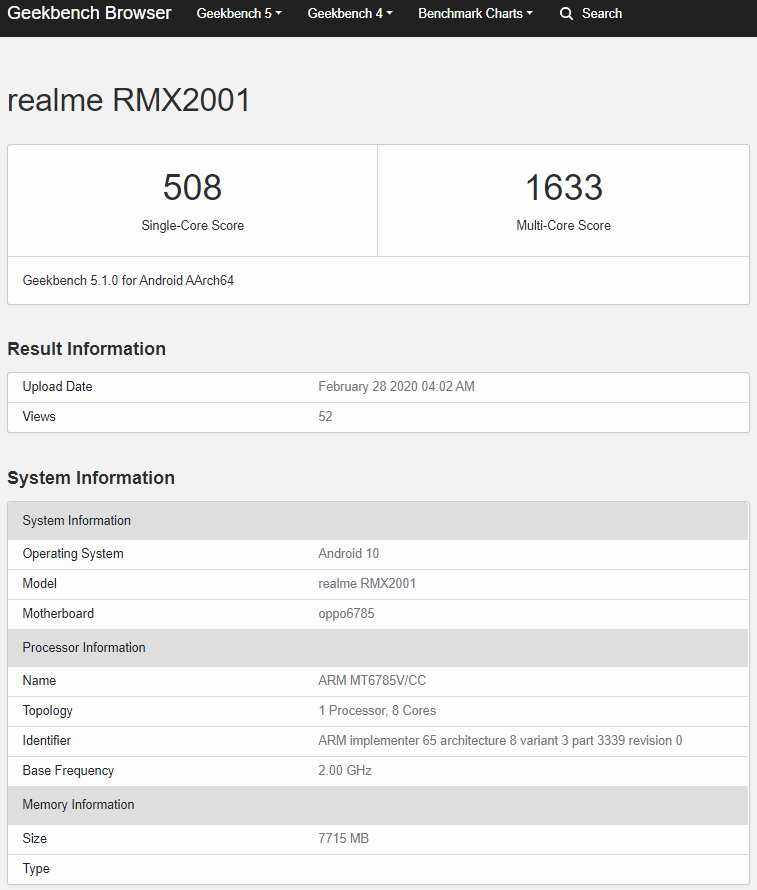Click the Search magnifier icon
757x890 pixels.
pyautogui.click(x=566, y=14)
